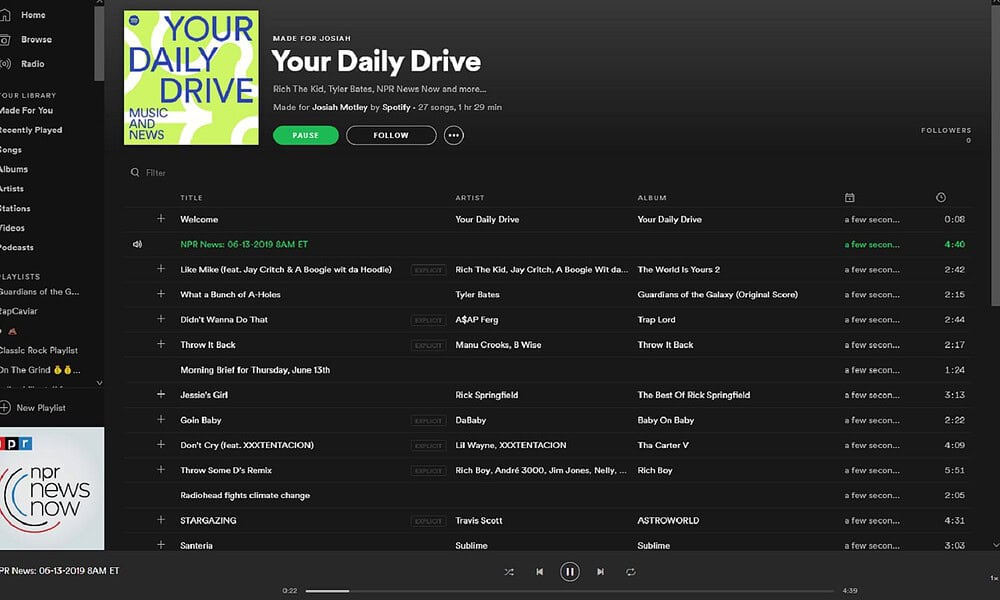The height and width of the screenshot is (600, 1000).
Task: Follow the Your Daily Drive playlist
Action: [x=391, y=135]
